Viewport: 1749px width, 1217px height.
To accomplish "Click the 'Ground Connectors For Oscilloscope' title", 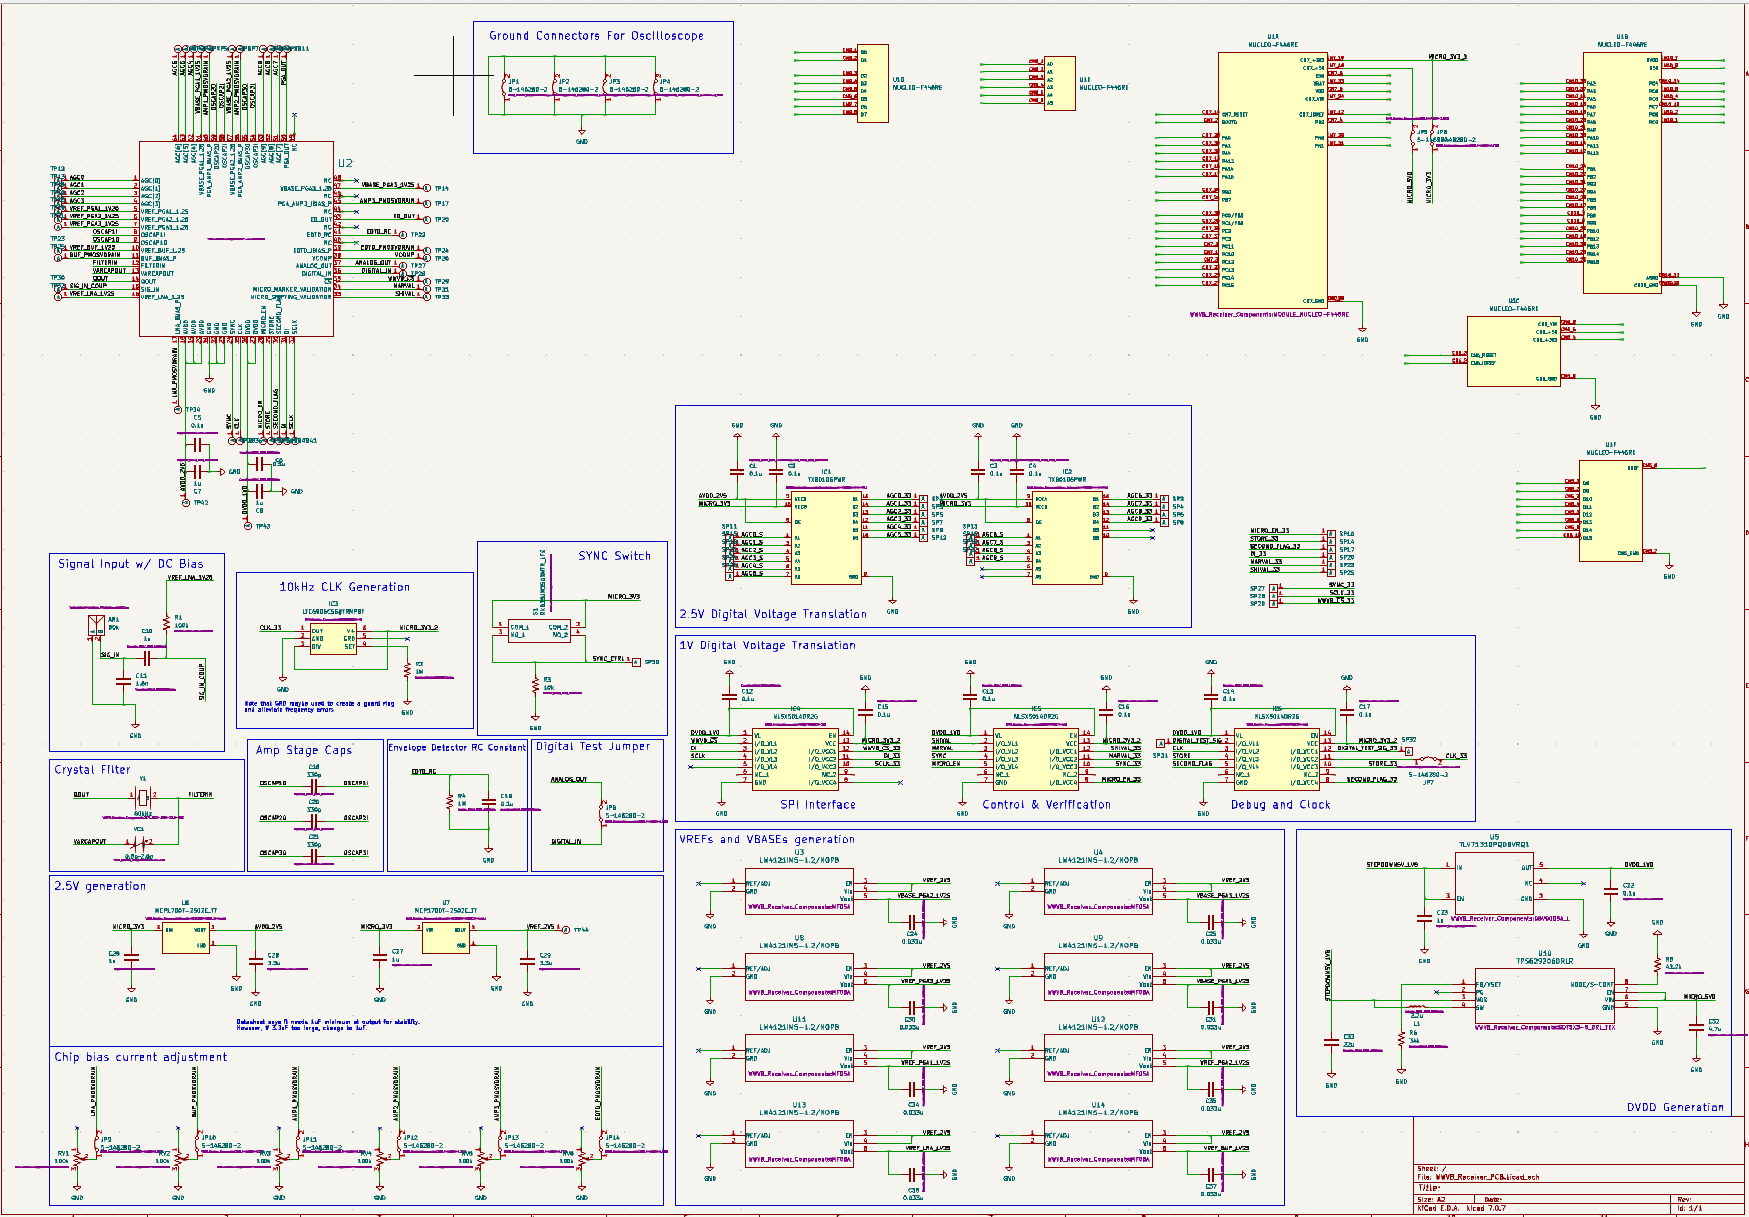I will tap(596, 36).
